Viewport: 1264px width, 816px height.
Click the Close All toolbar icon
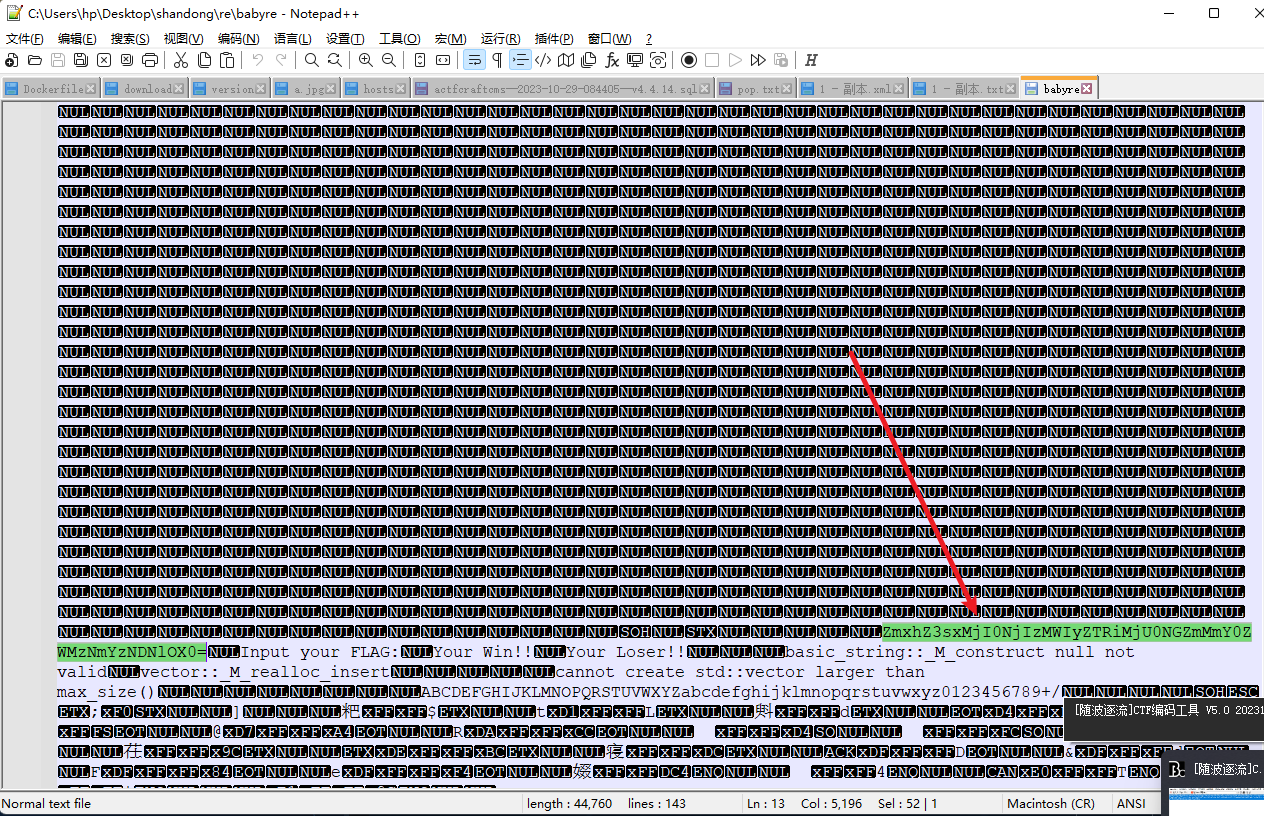pyautogui.click(x=127, y=60)
